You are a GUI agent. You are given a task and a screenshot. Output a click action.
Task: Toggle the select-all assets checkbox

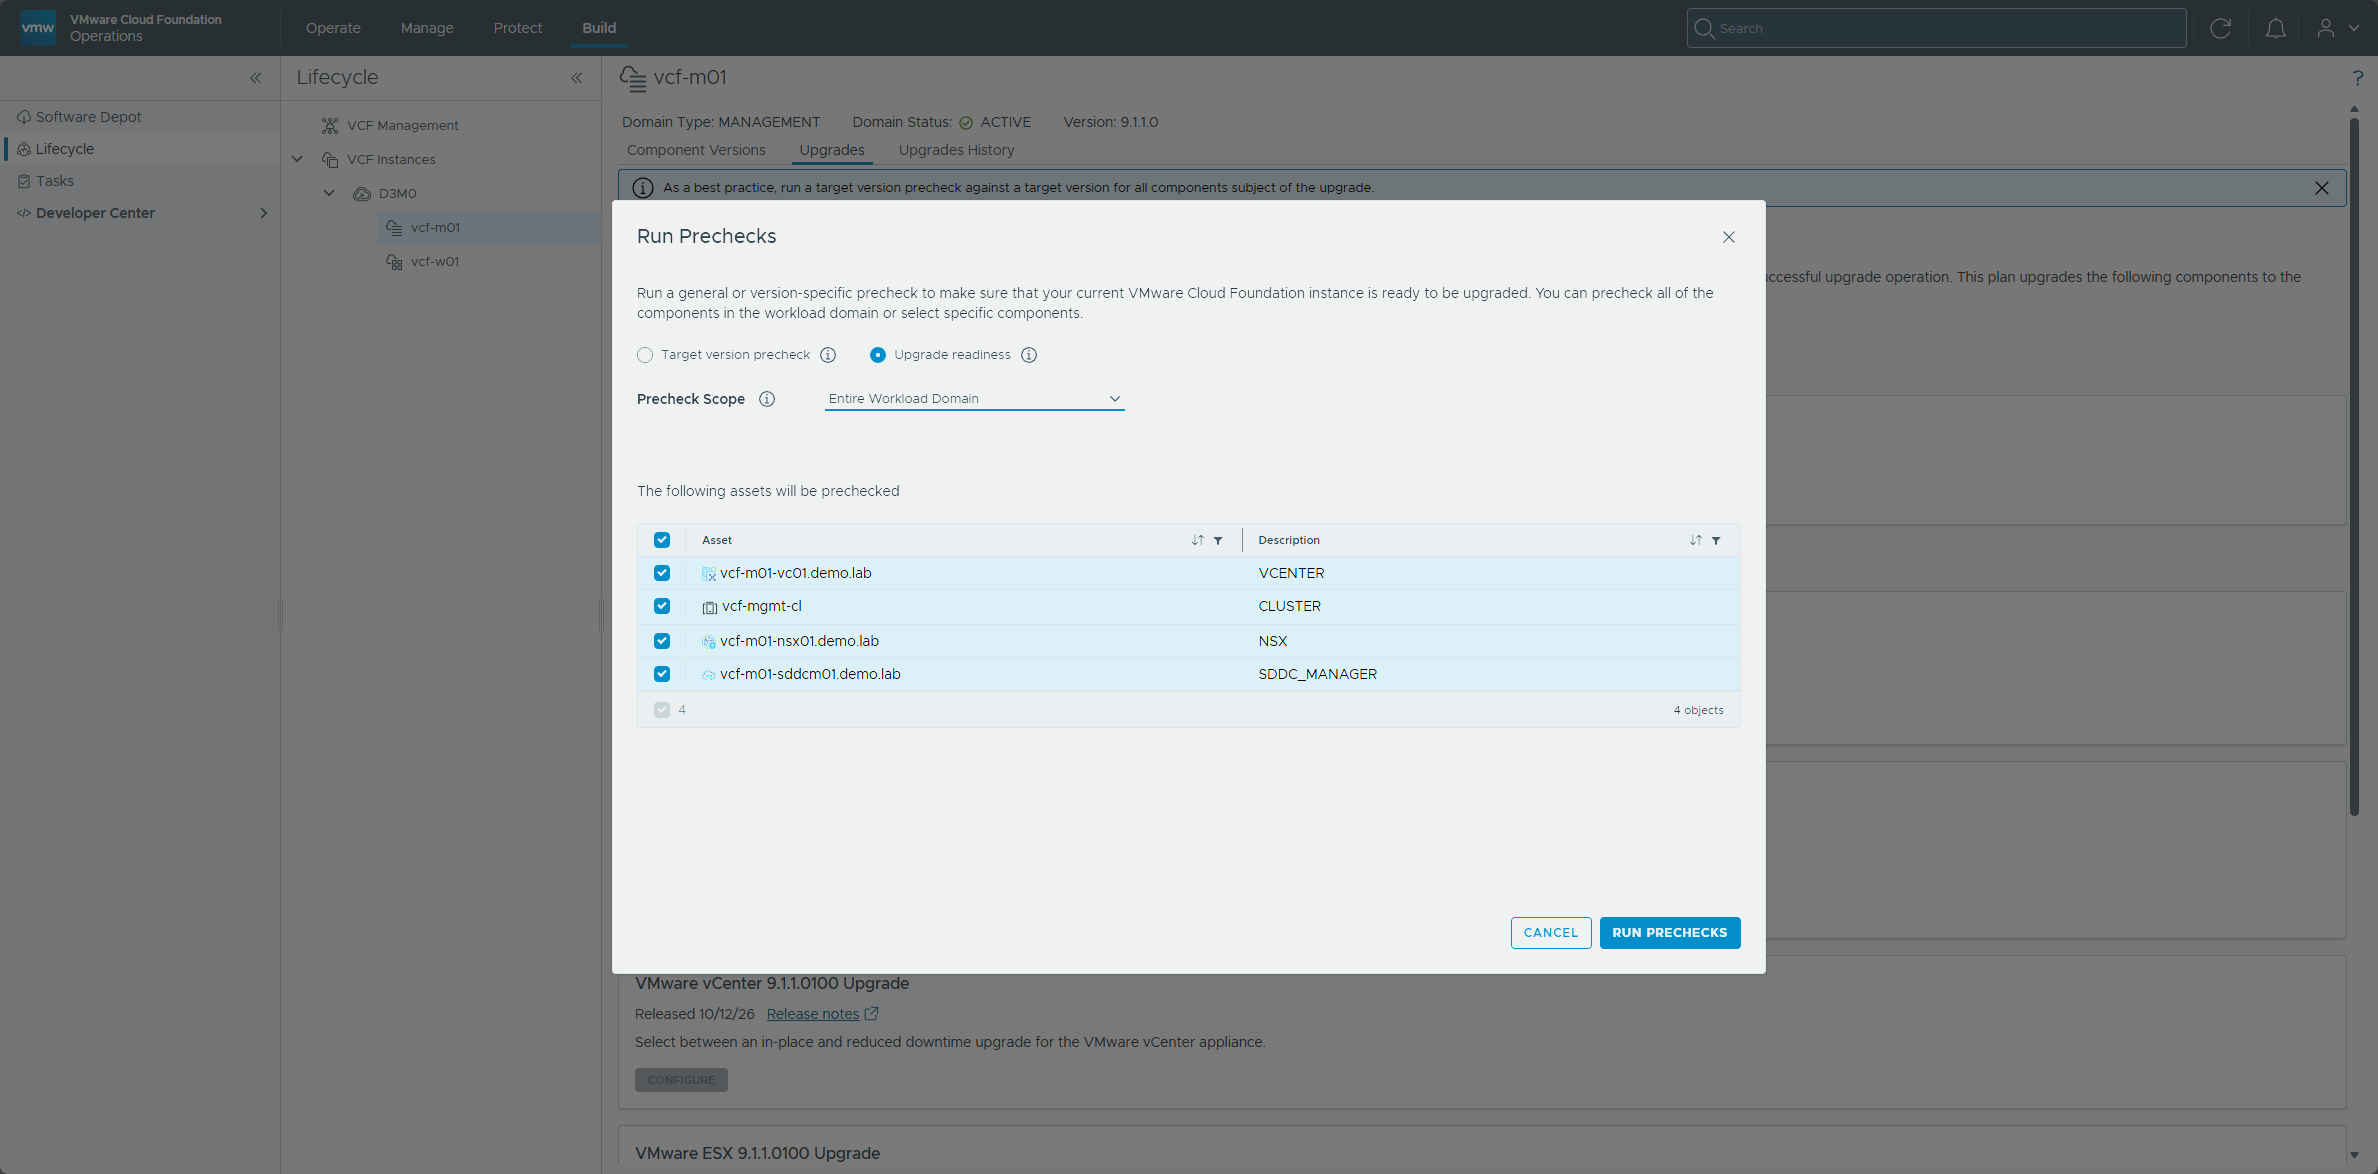pos(662,540)
